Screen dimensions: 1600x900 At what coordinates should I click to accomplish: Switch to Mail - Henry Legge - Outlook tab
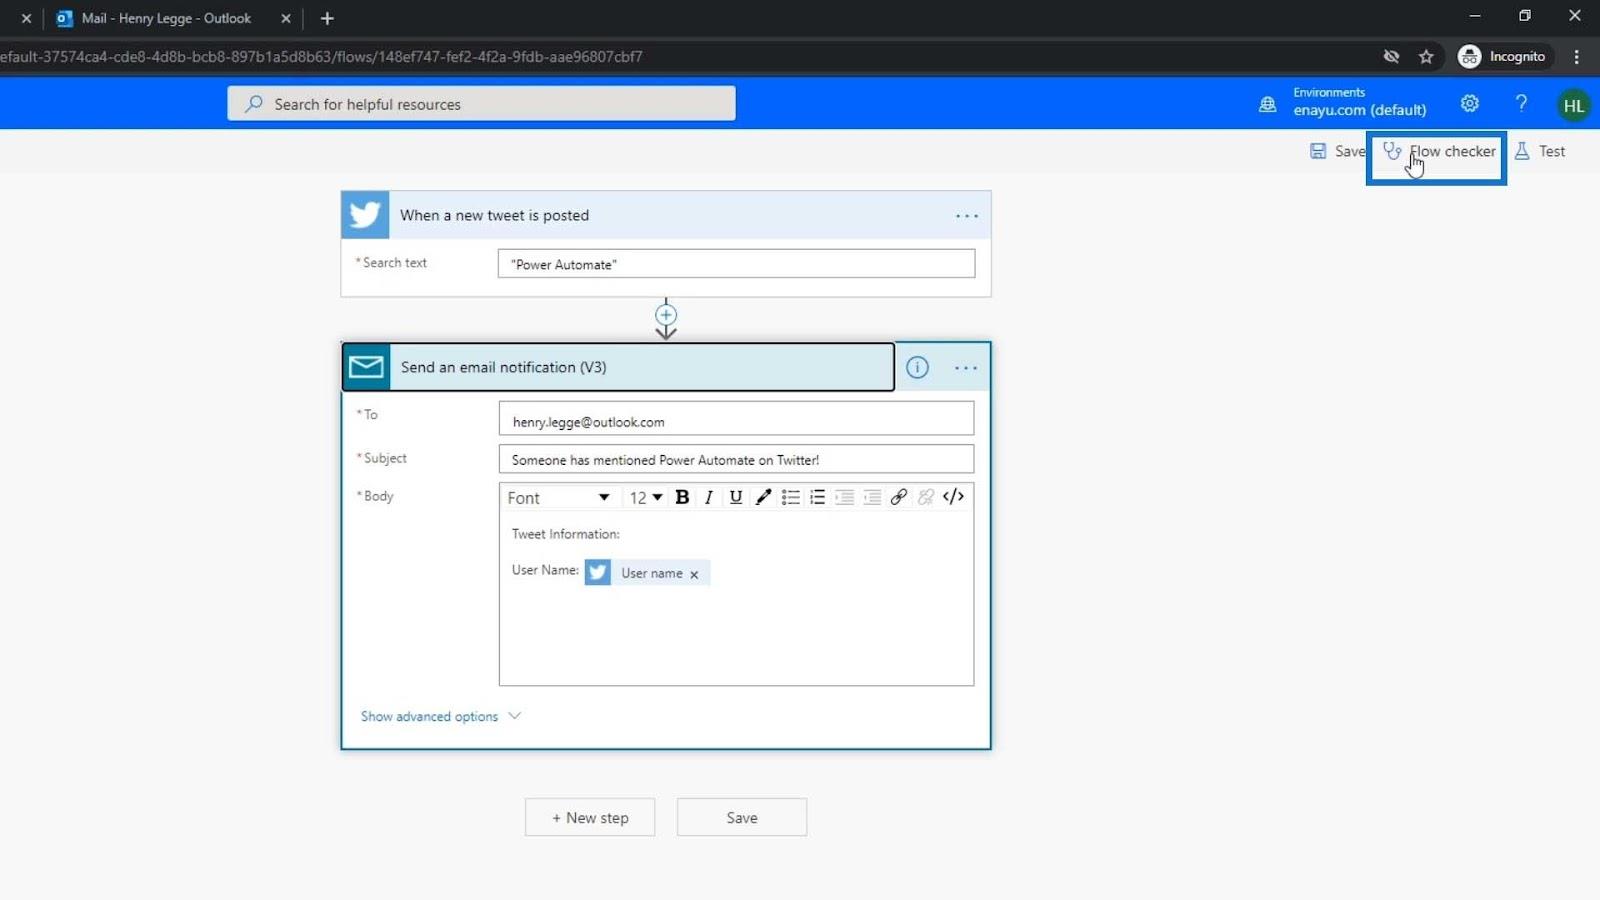point(166,18)
